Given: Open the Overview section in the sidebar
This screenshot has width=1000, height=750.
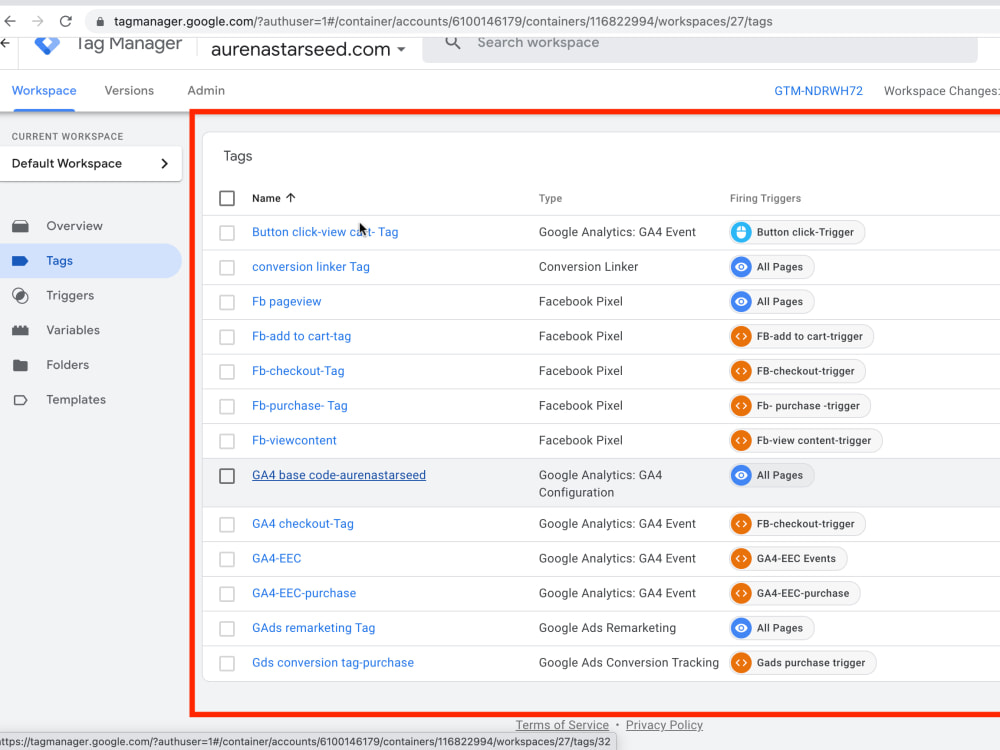Looking at the screenshot, I should 74,226.
